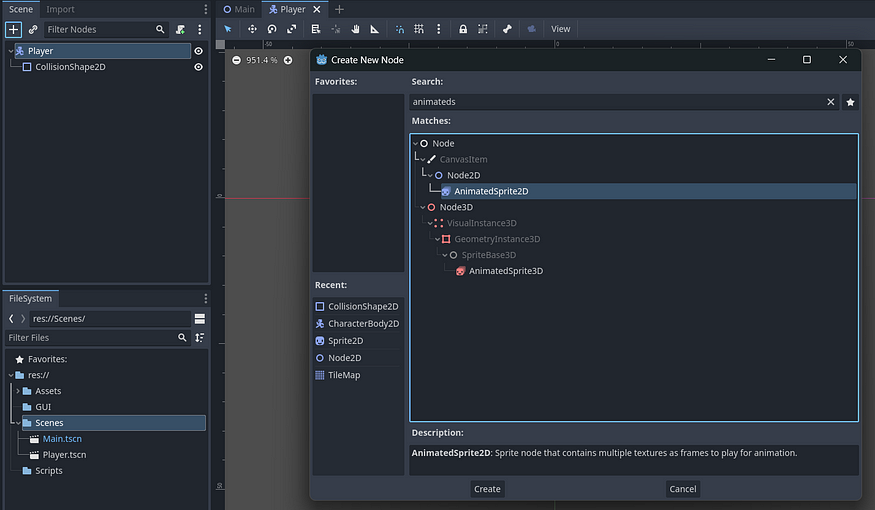Viewport: 875px width, 510px height.
Task: Add new scene tab with plus
Action: click(339, 9)
